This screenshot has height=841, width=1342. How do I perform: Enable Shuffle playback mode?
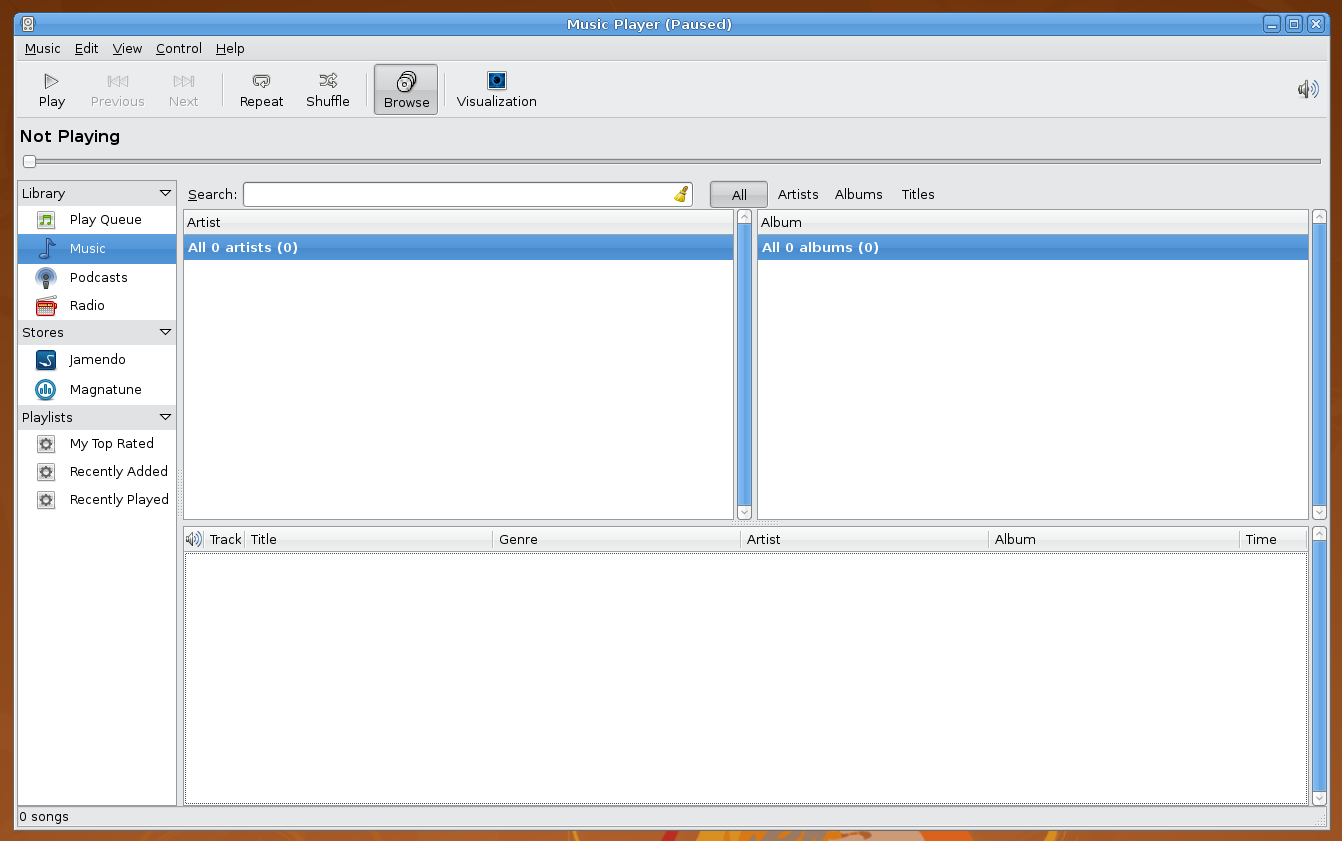(327, 89)
